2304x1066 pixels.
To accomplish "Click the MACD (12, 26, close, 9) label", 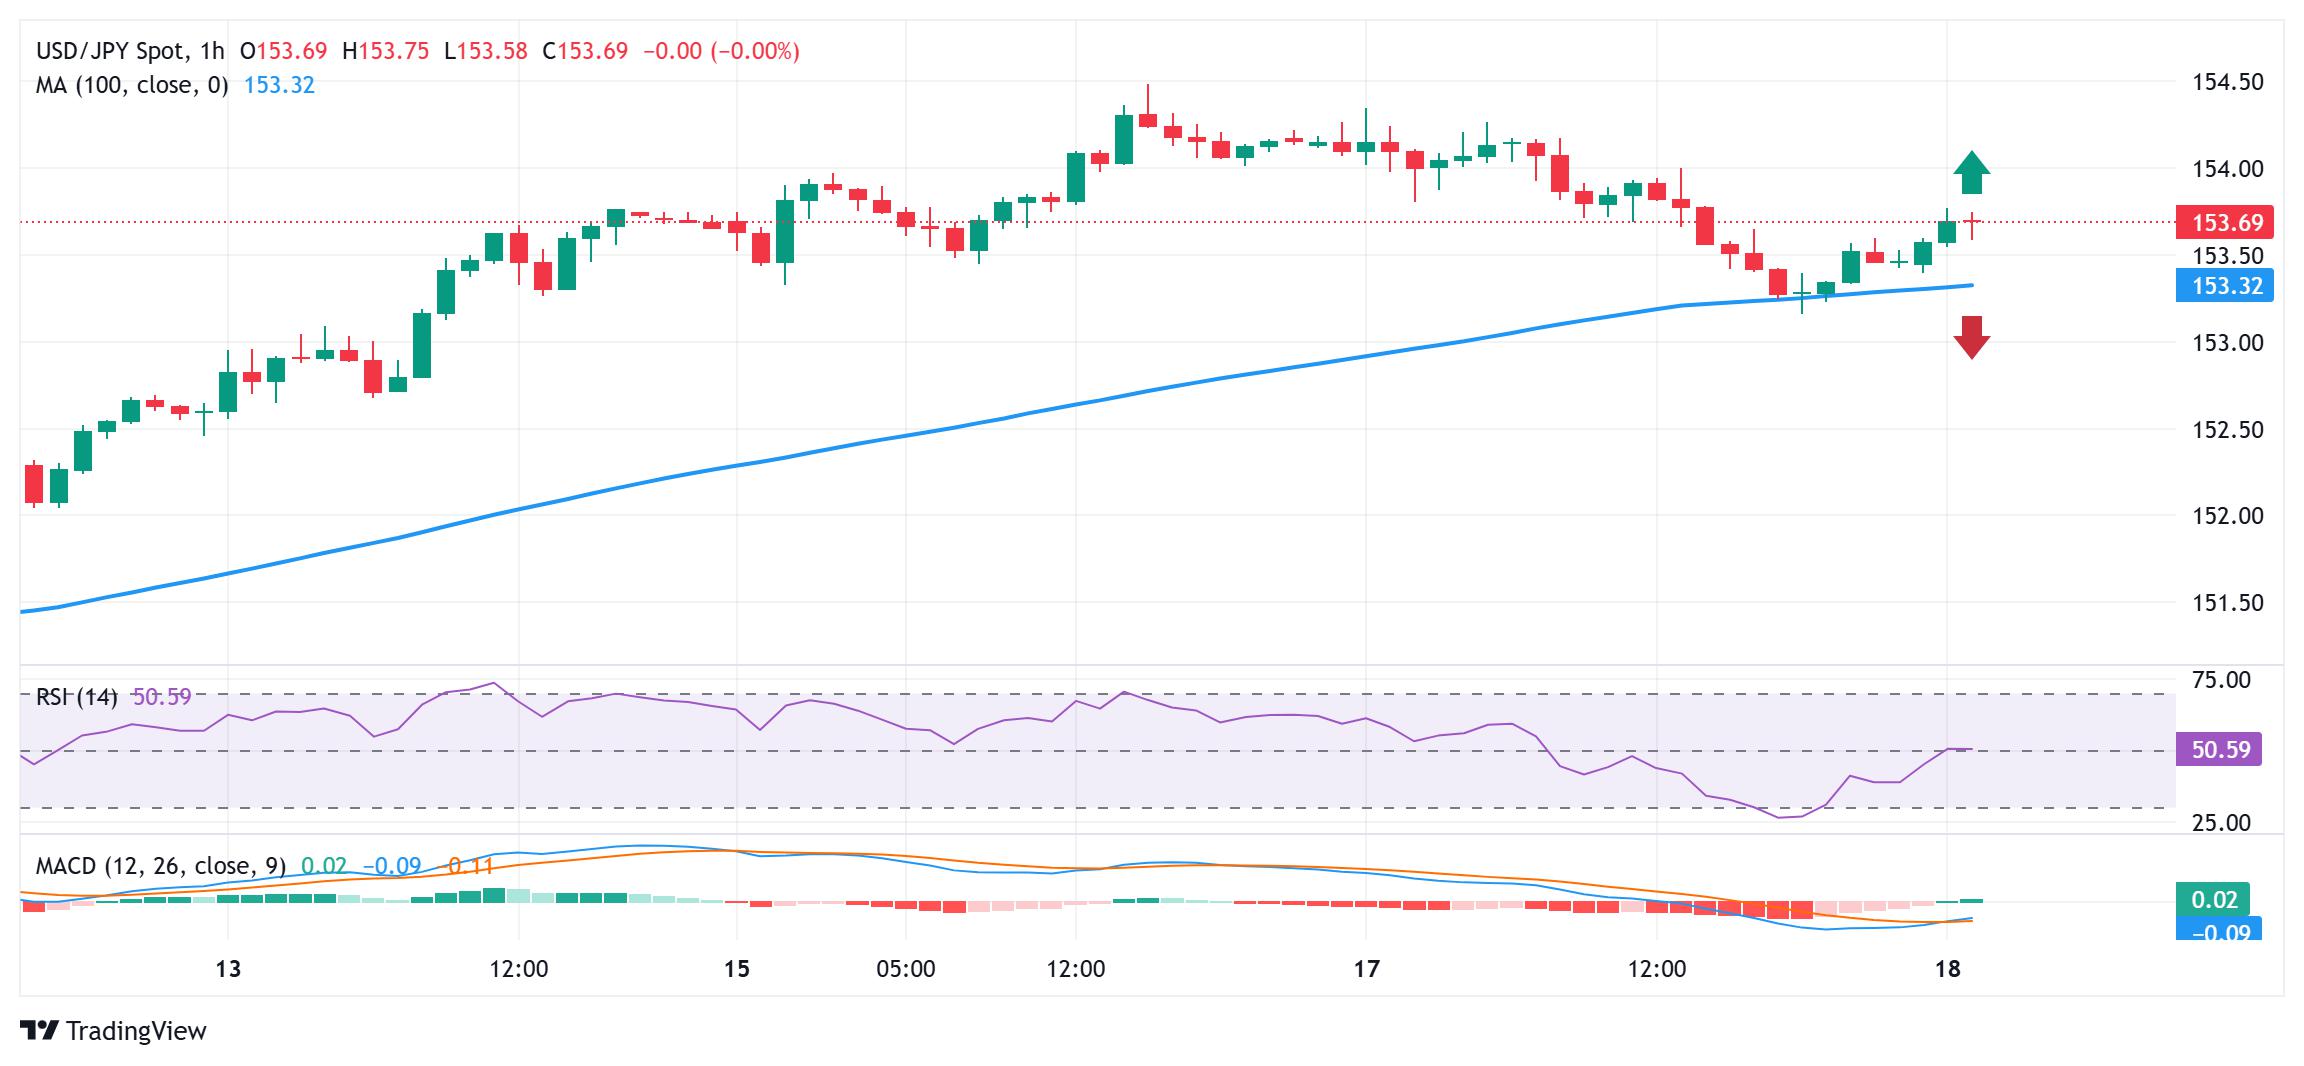I will (160, 865).
